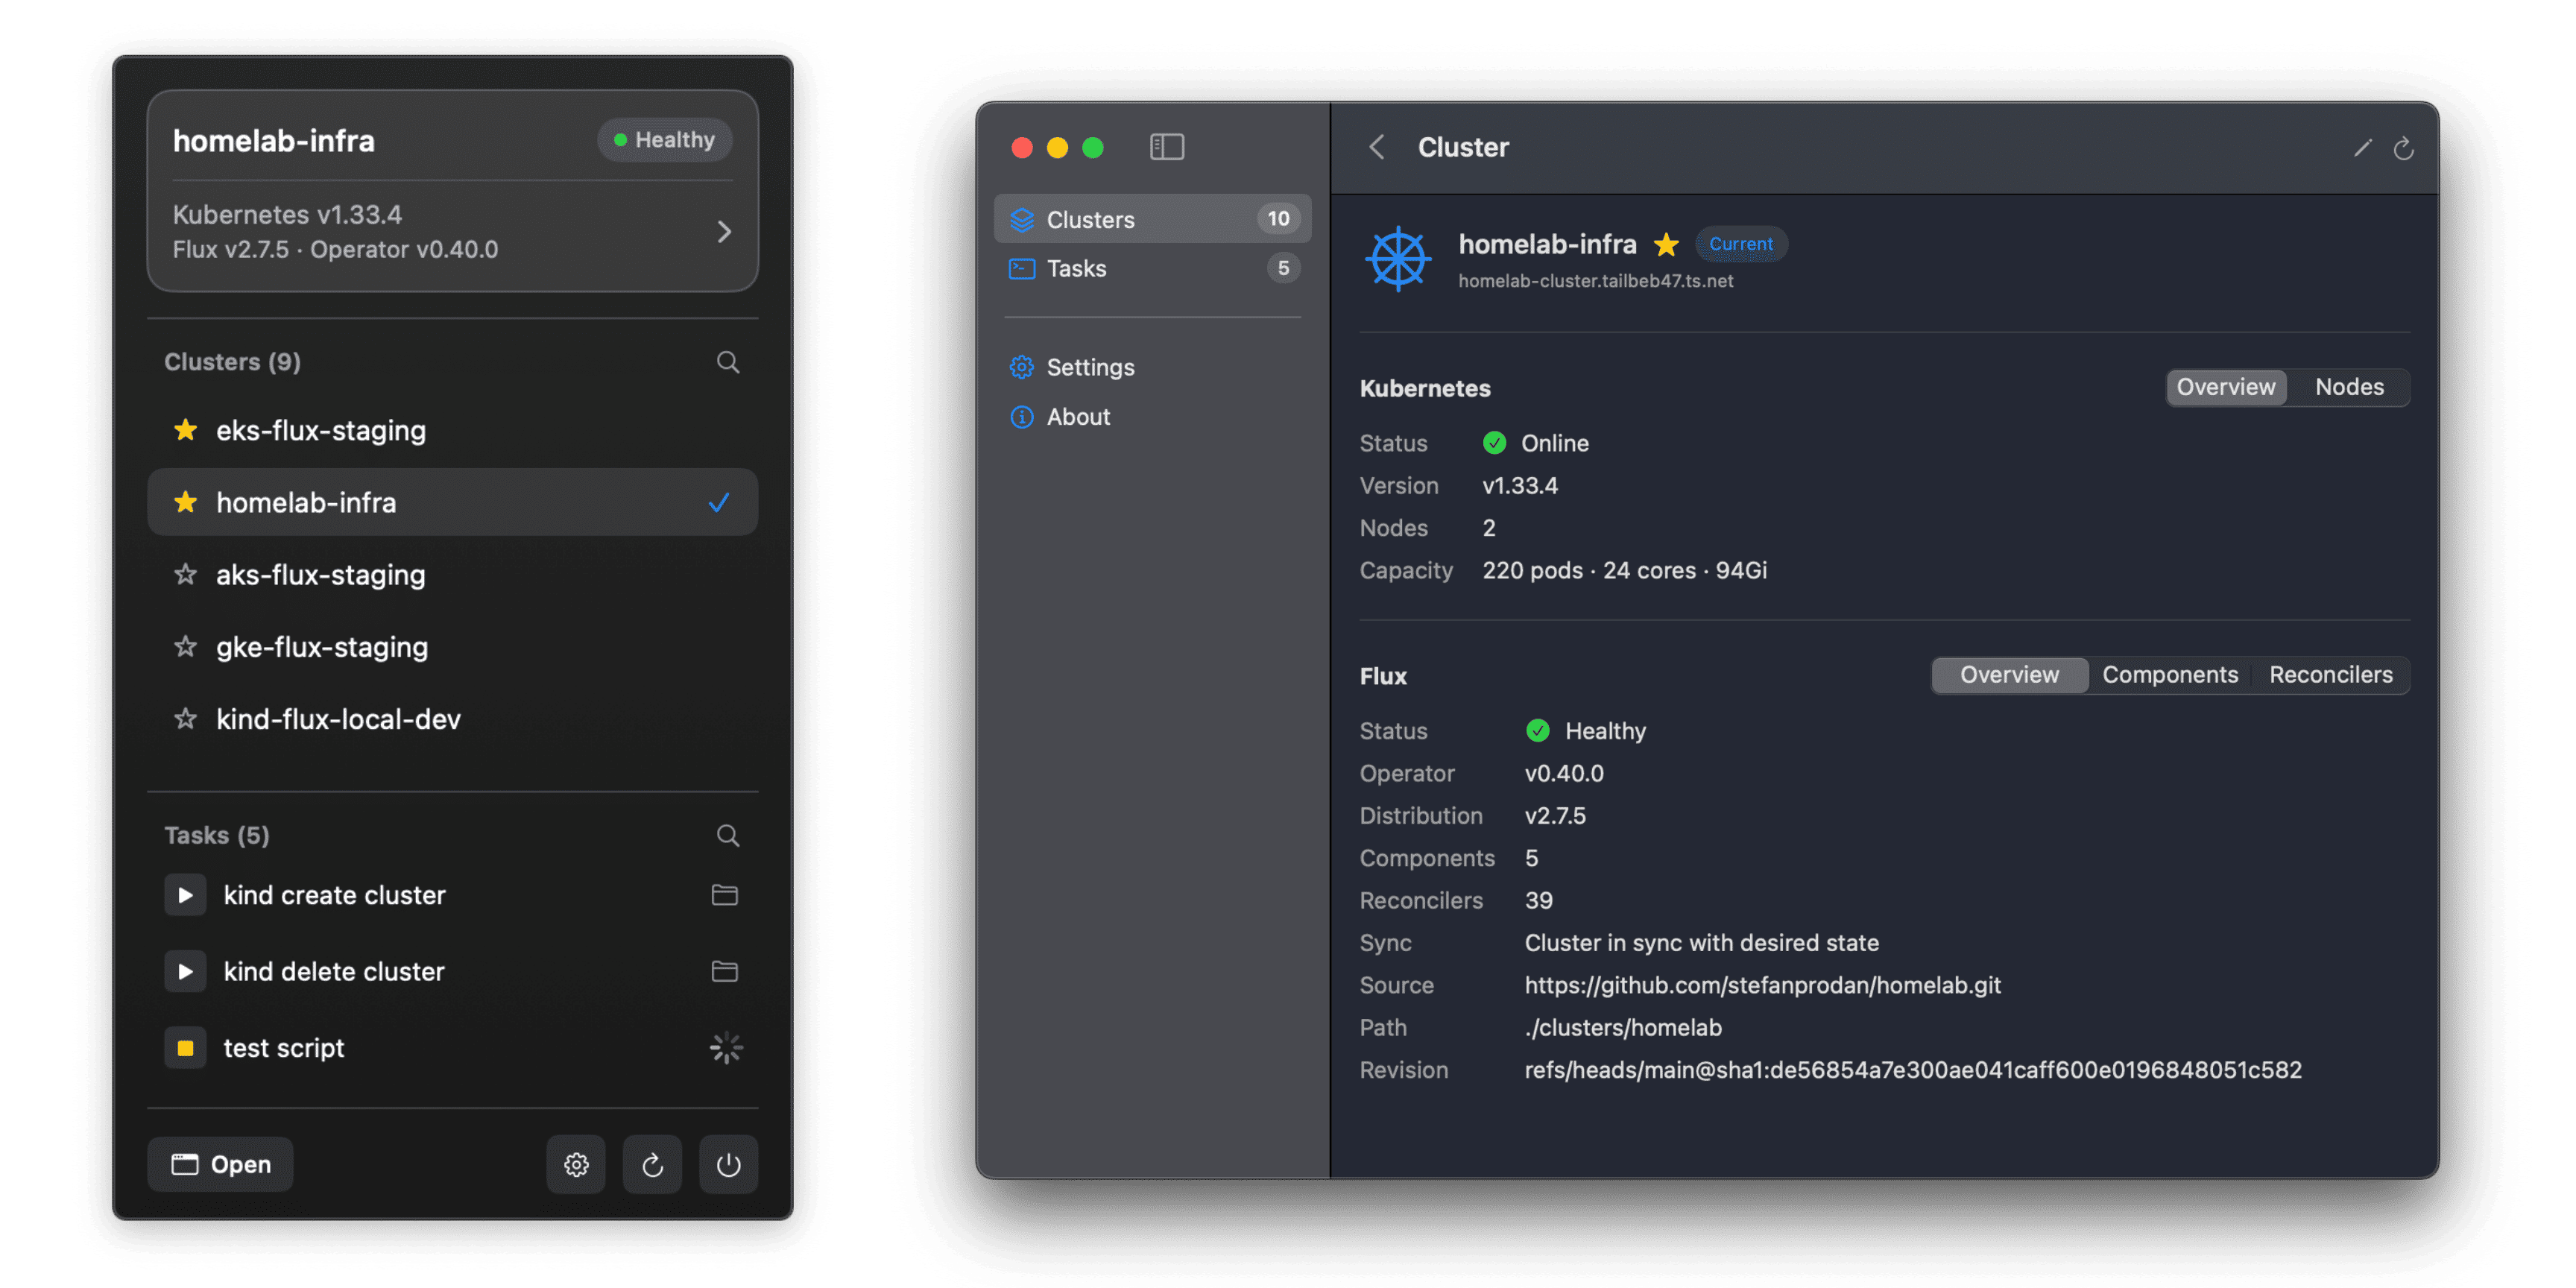Toggle favorite star for eks-flux-staging
The image size is (2576, 1288).
pyautogui.click(x=185, y=430)
